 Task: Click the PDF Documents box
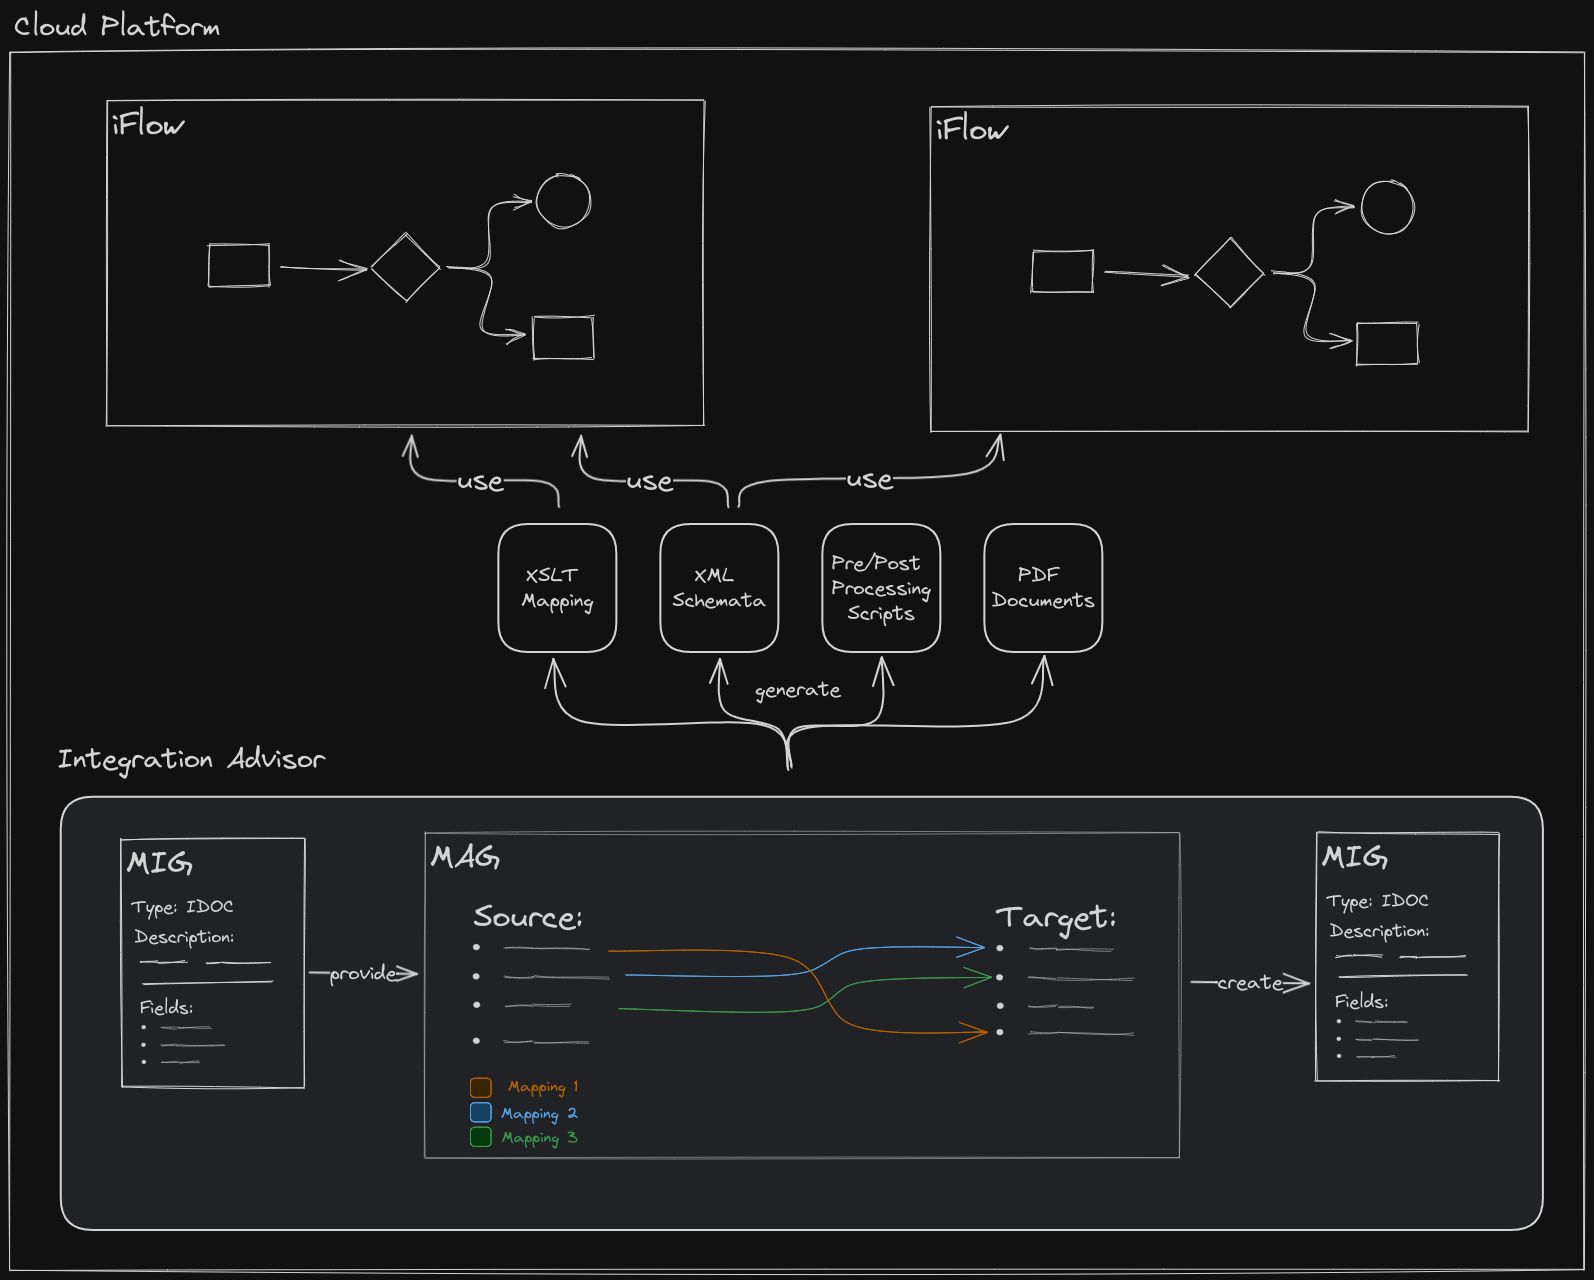(1042, 588)
